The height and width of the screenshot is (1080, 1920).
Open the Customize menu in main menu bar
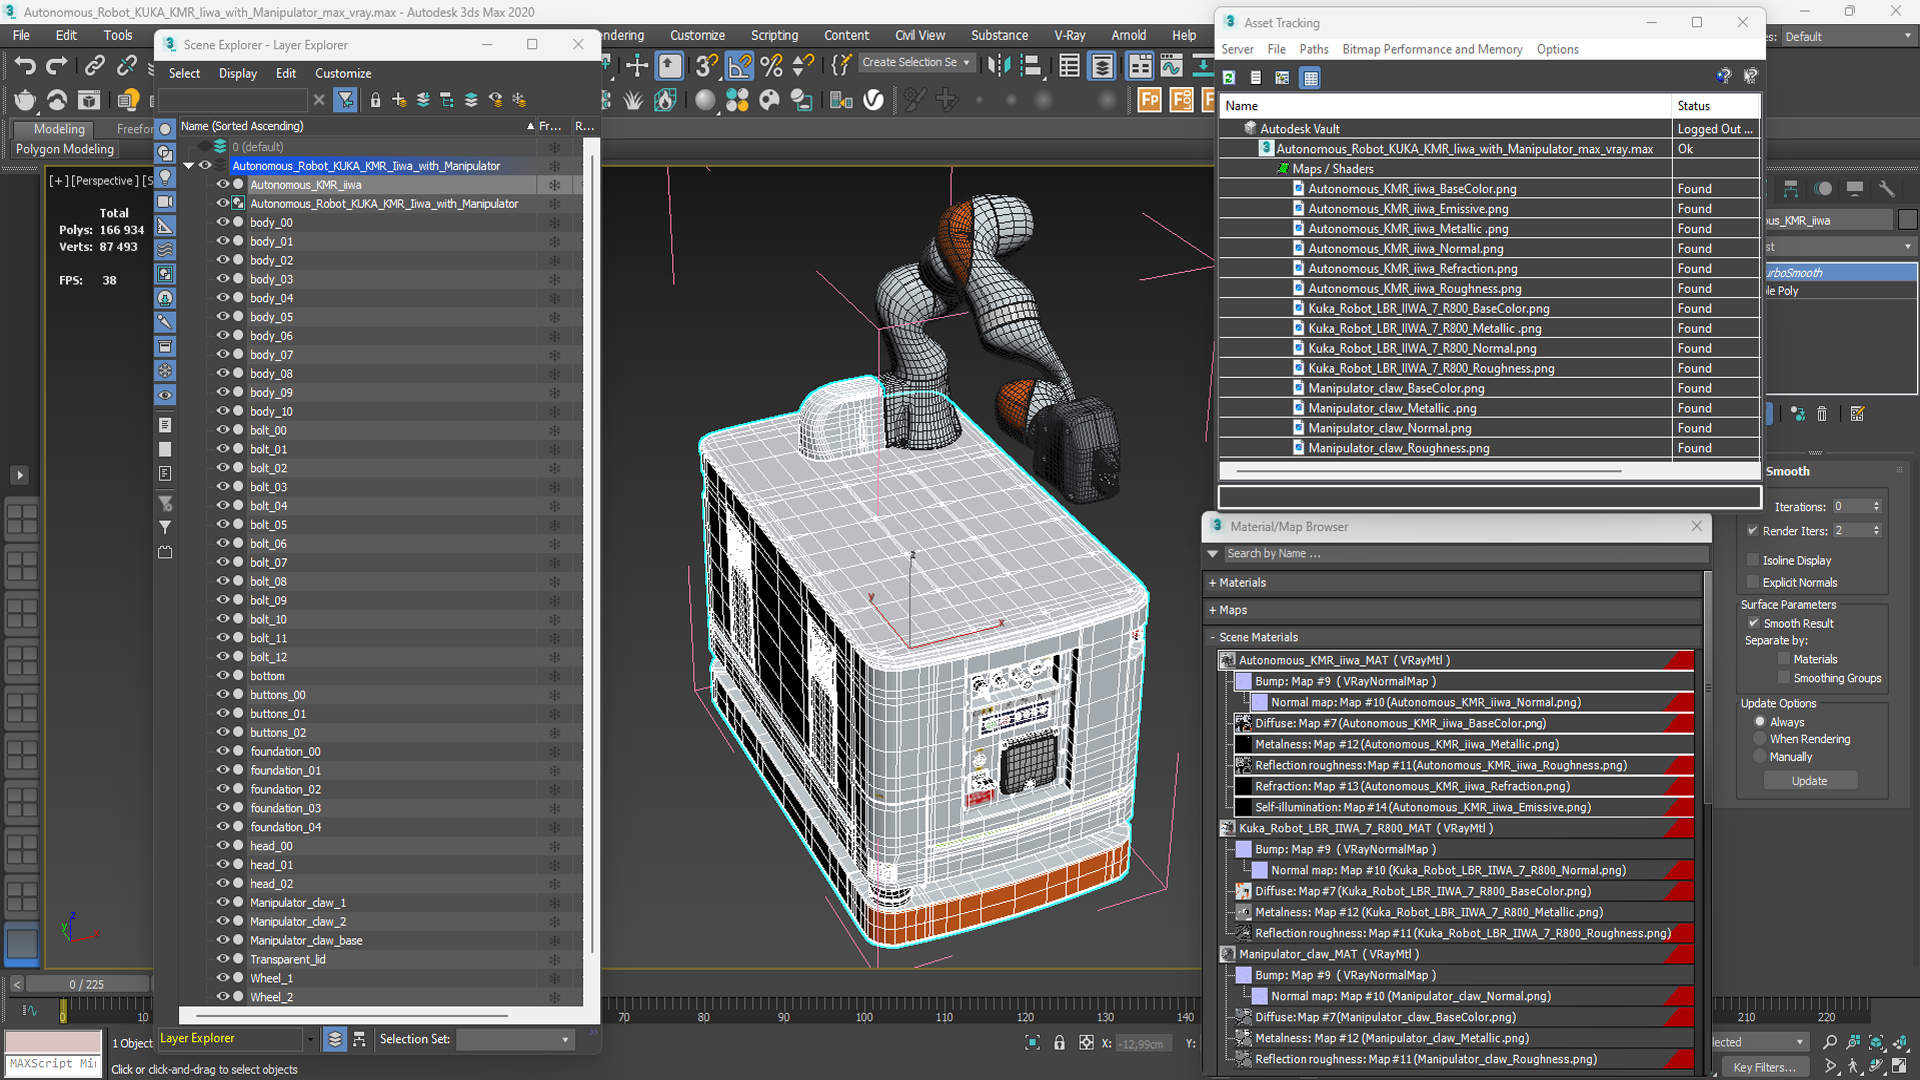(697, 35)
